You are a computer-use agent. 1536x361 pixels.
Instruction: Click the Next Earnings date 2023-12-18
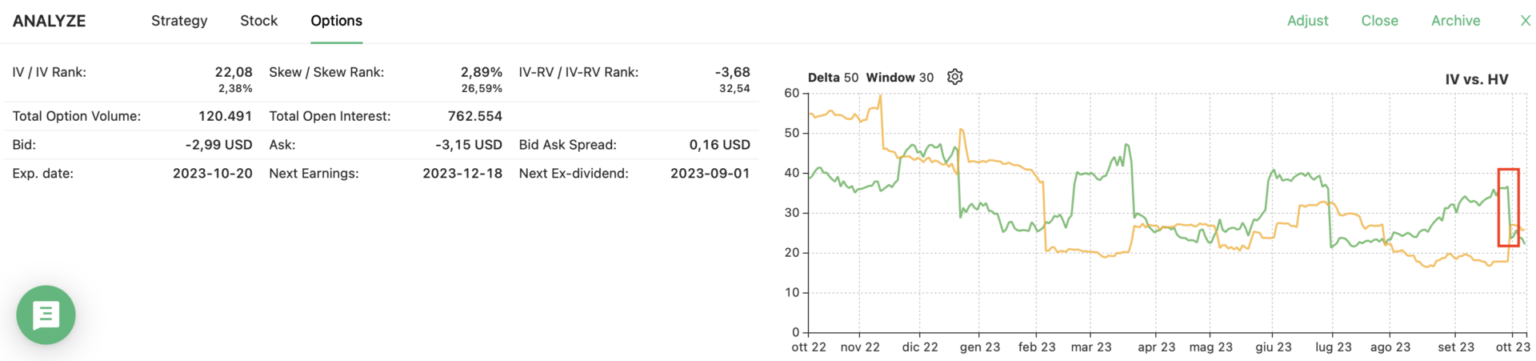point(463,174)
